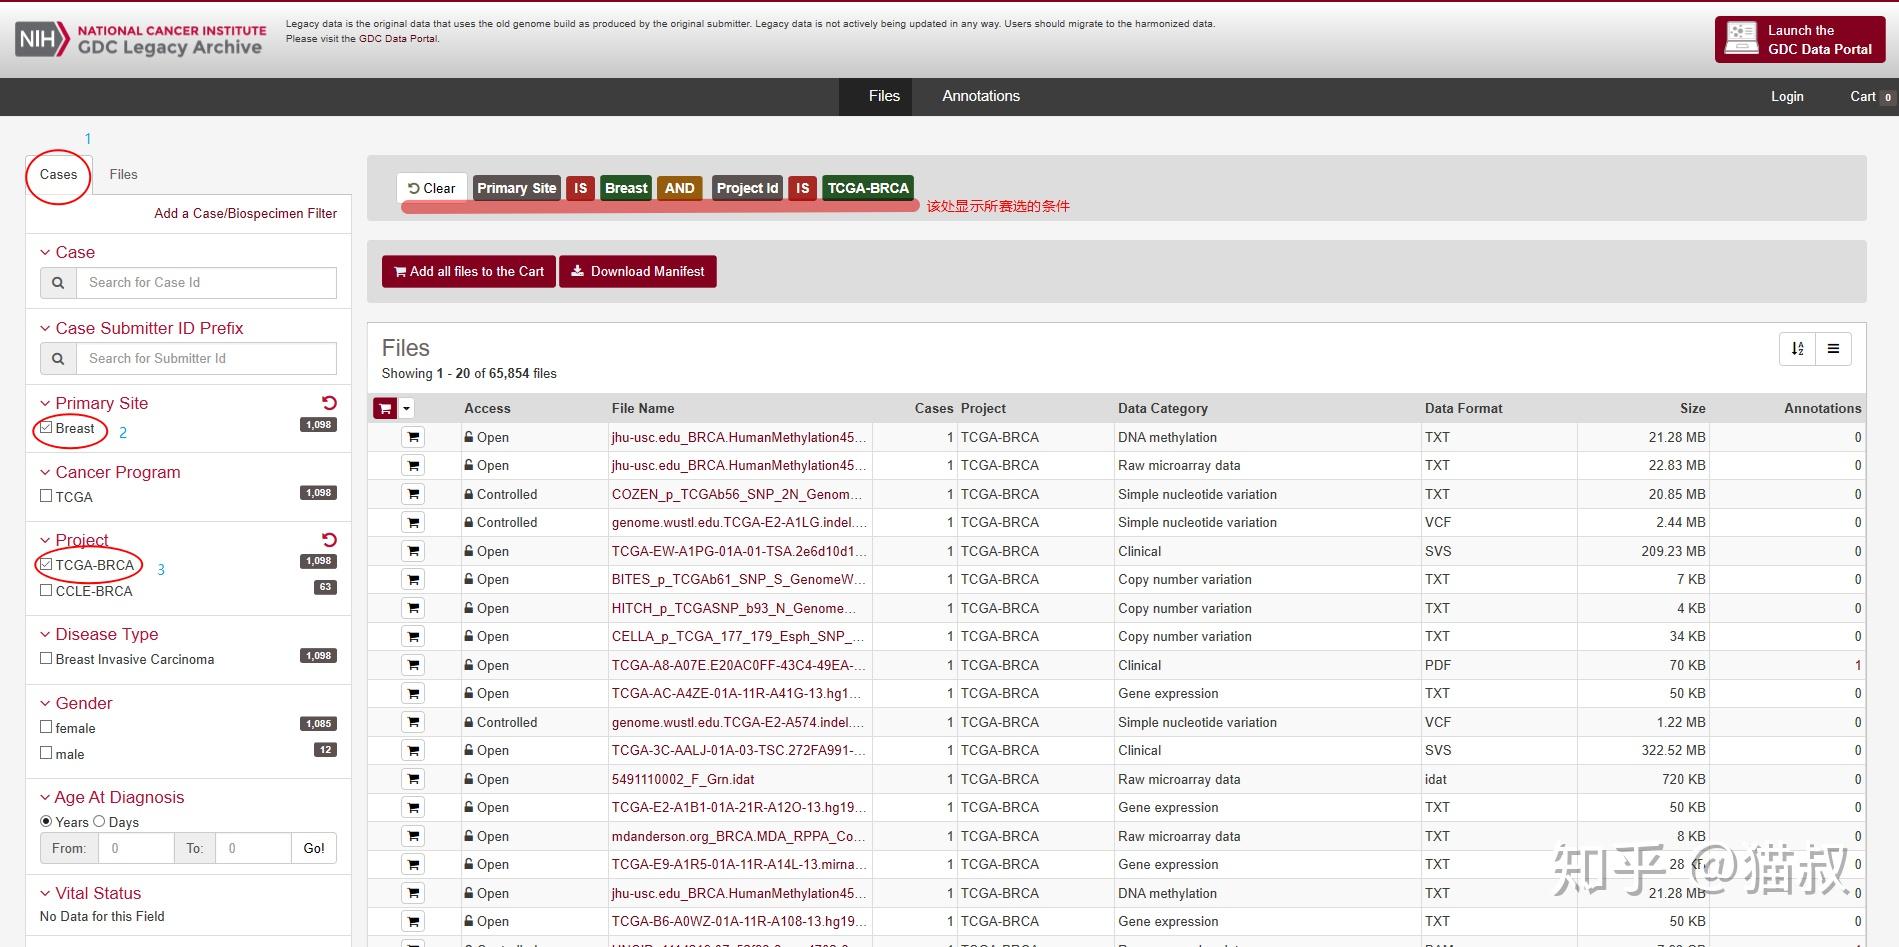Add TCGA-B6-A0WZ file to cart
The height and width of the screenshot is (947, 1899).
click(x=413, y=922)
